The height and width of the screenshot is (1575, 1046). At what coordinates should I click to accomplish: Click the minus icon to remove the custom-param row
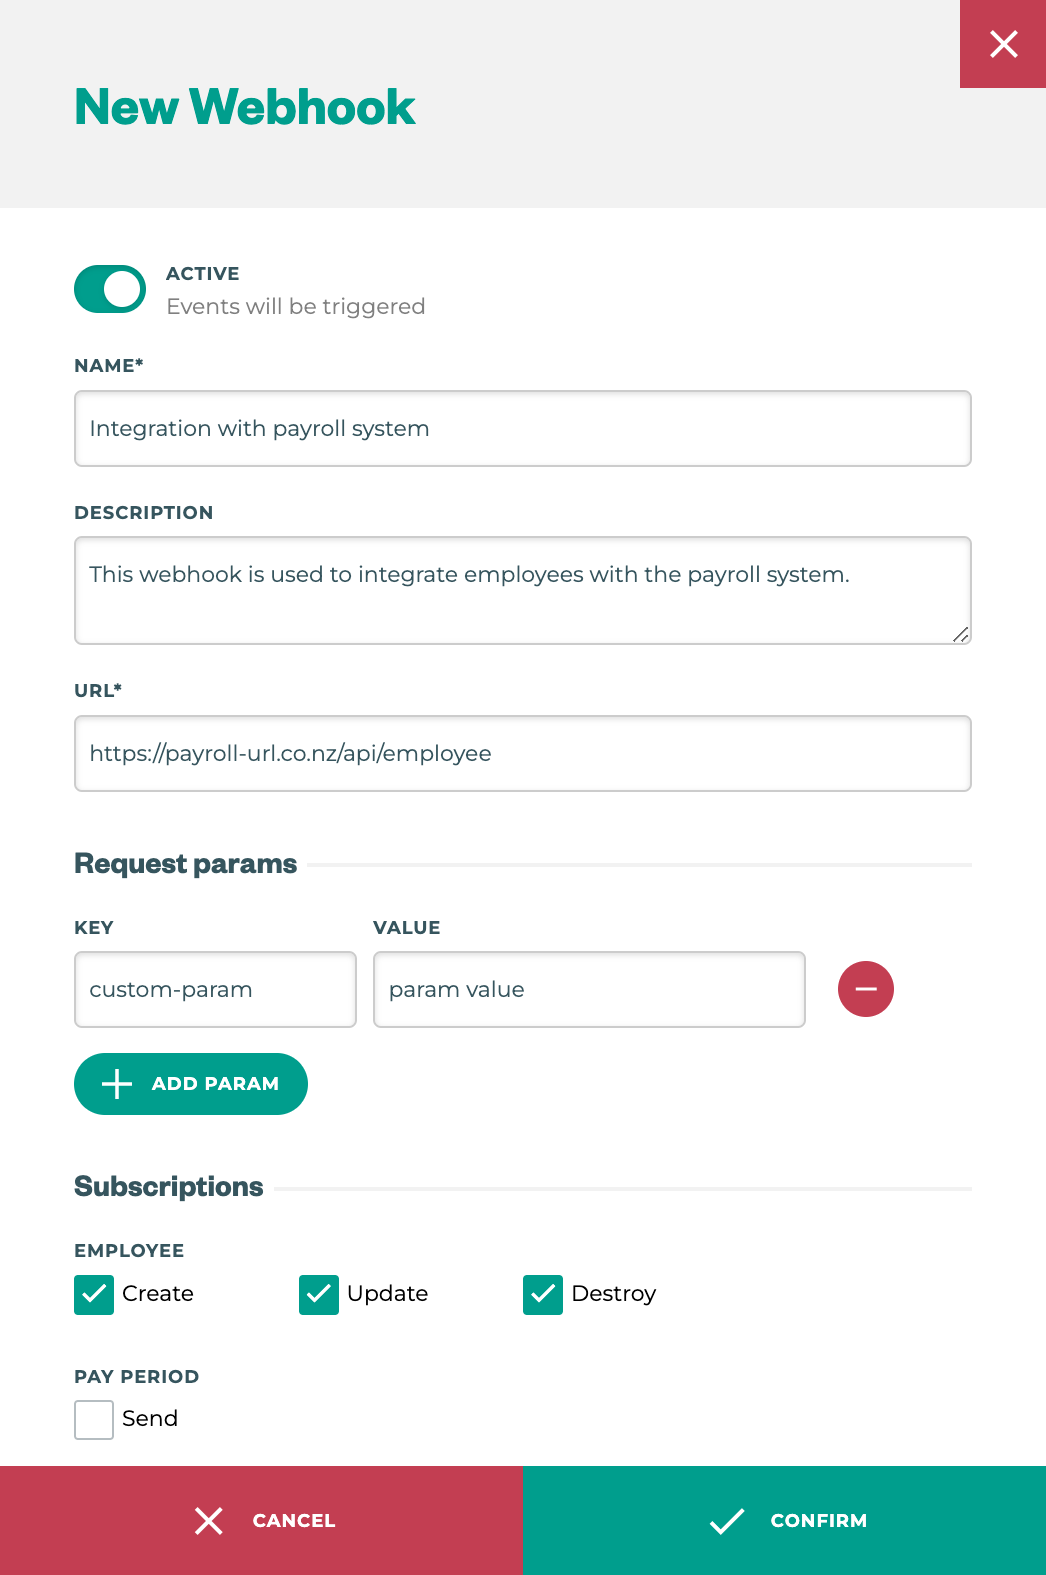pos(865,989)
